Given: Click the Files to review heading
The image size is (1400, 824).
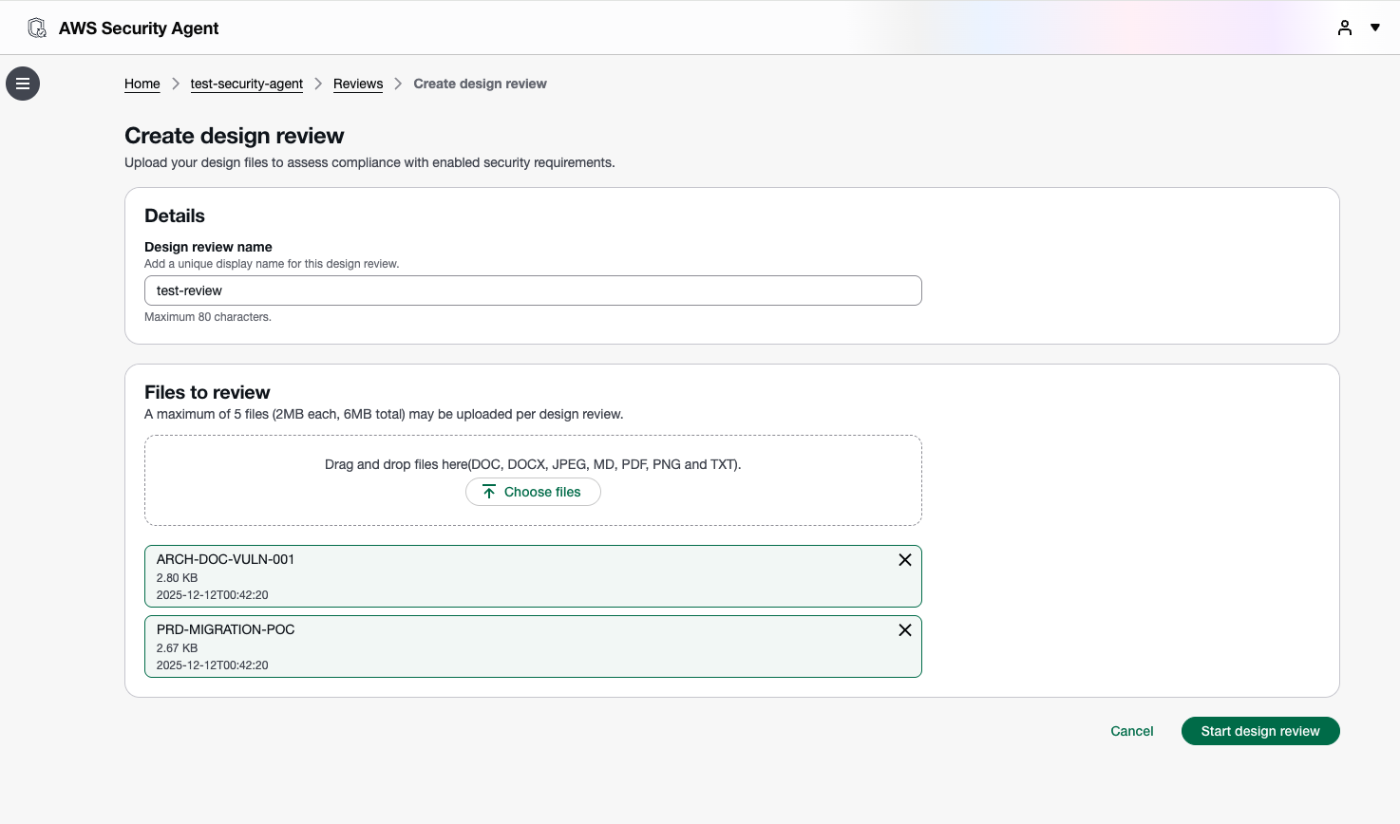Looking at the screenshot, I should [207, 392].
